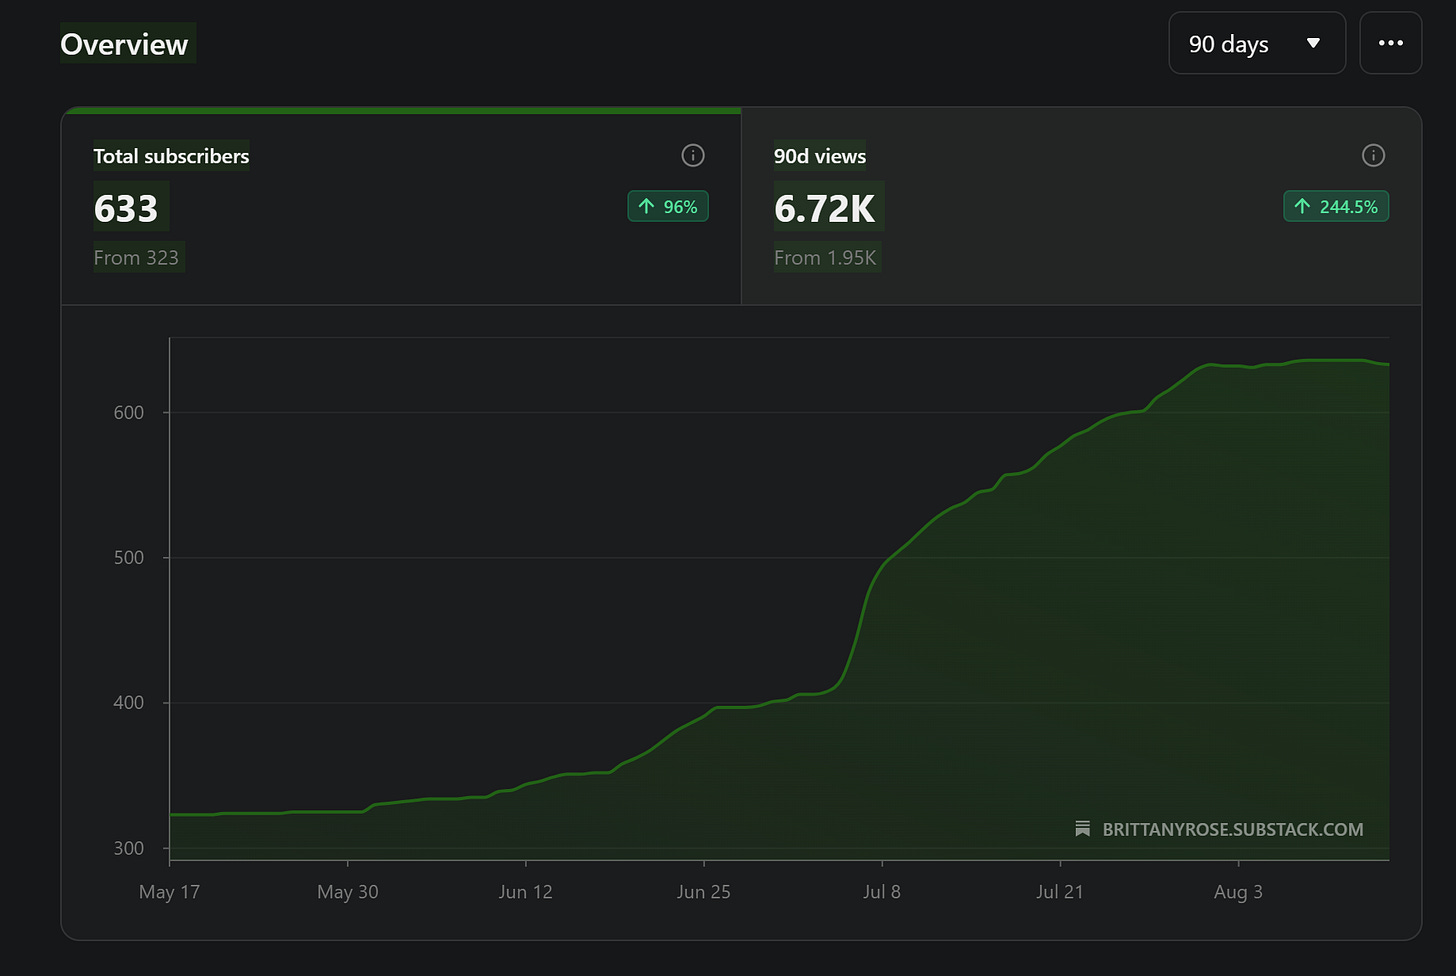Click the Jun 25 date marker on axis
Image resolution: width=1456 pixels, height=976 pixels.
[704, 891]
